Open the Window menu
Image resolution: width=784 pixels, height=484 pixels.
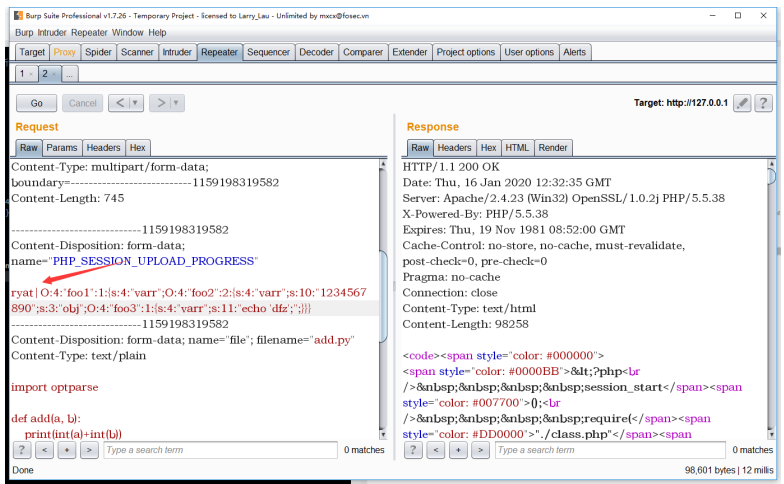128,32
